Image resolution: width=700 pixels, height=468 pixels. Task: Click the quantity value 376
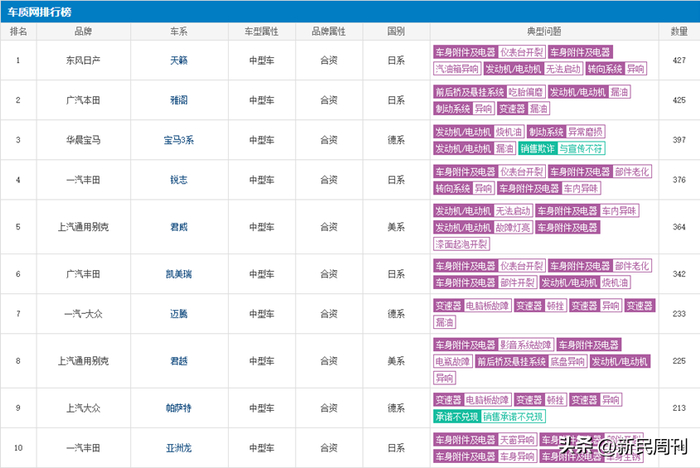click(x=679, y=180)
